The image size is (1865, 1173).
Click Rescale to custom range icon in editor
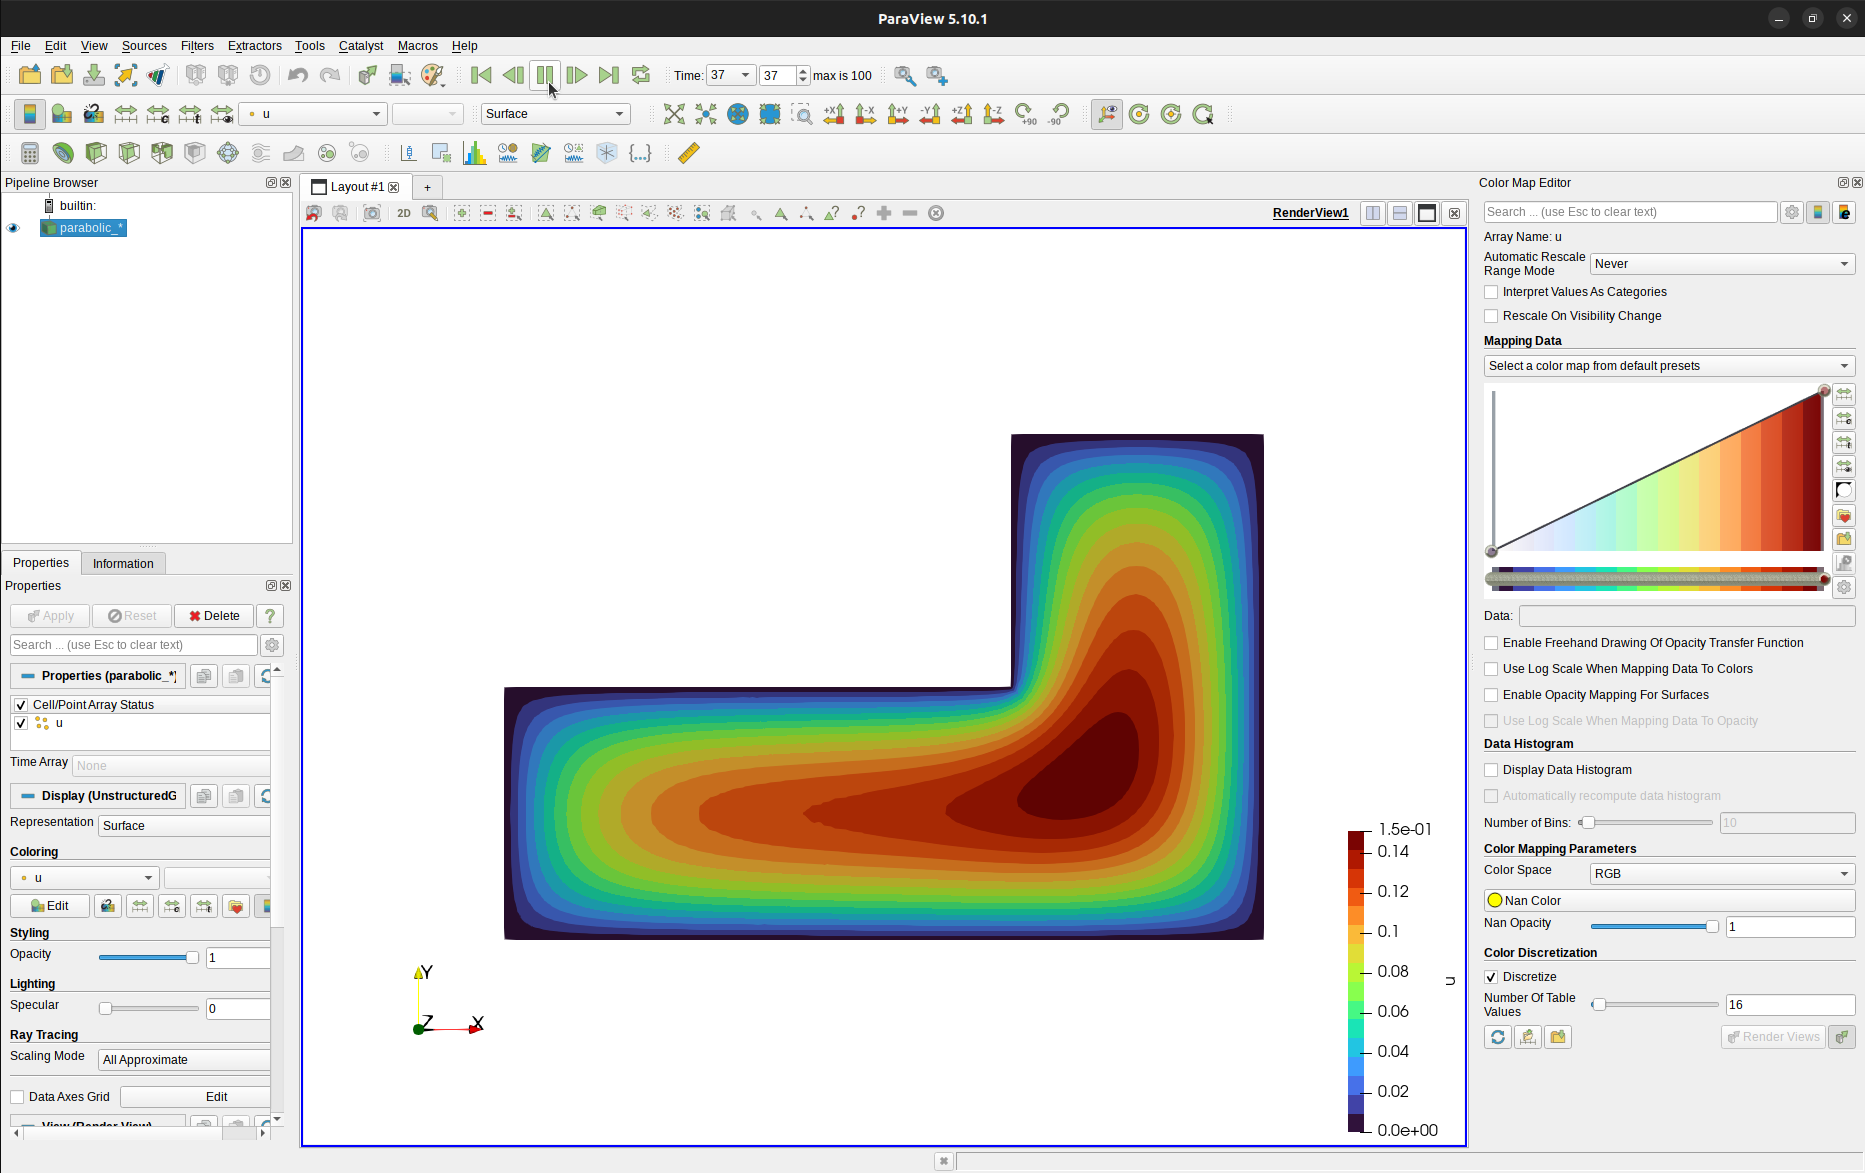(x=1844, y=418)
